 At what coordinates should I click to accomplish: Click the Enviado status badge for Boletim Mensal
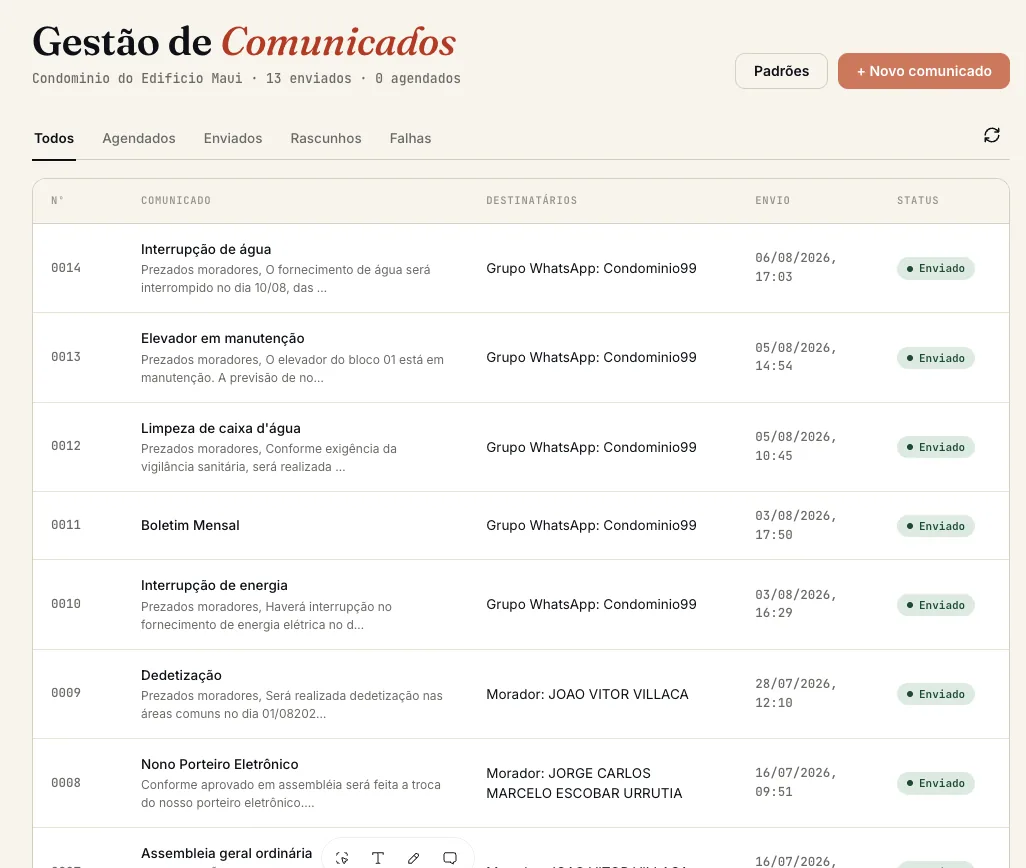click(936, 526)
